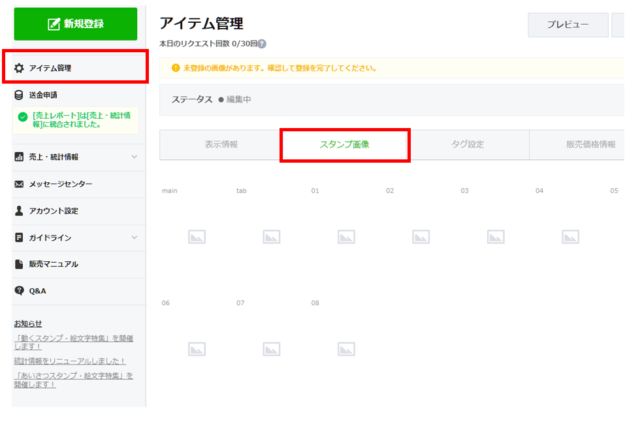The height and width of the screenshot is (422, 640).
Task: Switch to 販売価格情報 tab
Action: [x=577, y=144]
